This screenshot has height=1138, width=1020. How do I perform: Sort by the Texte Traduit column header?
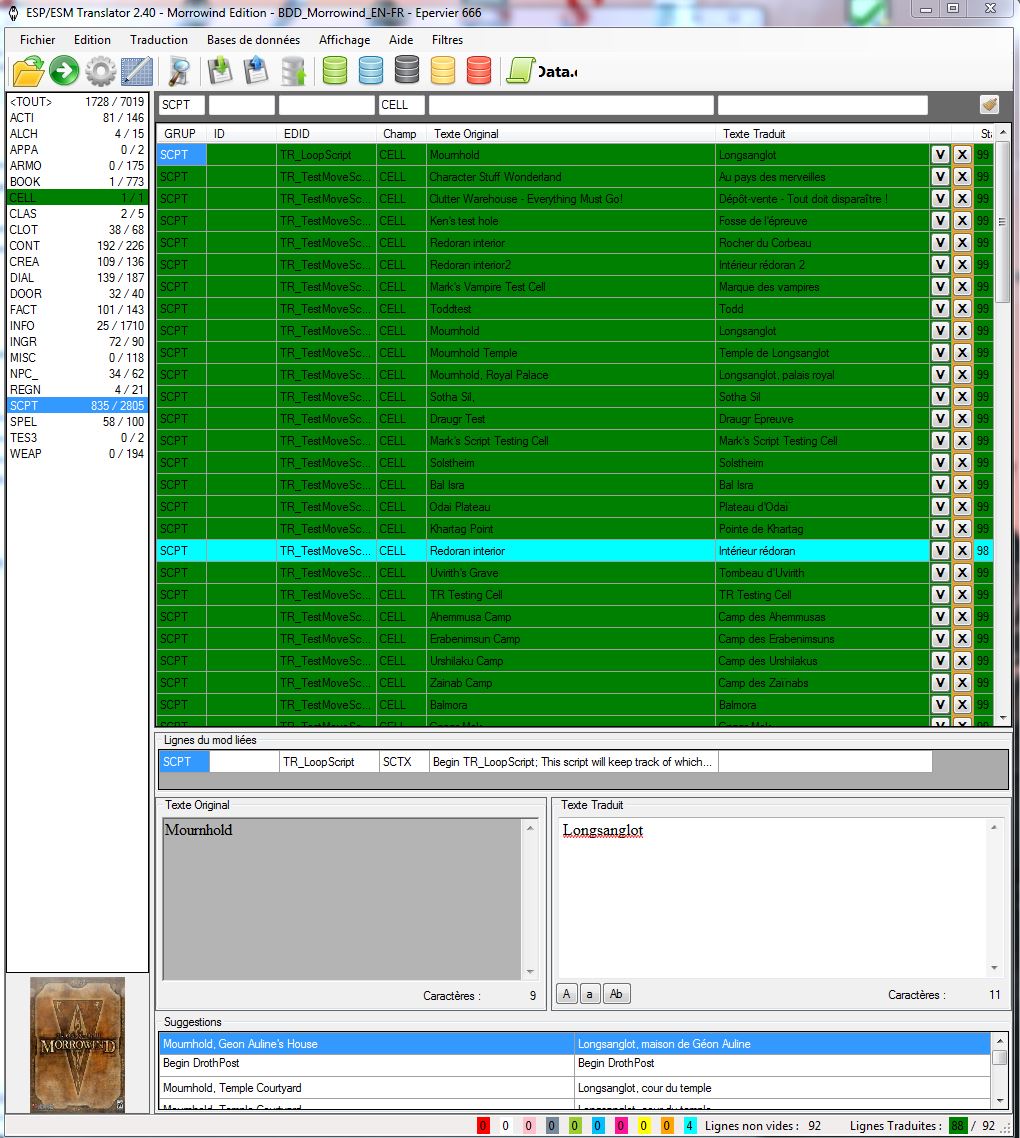pos(823,134)
